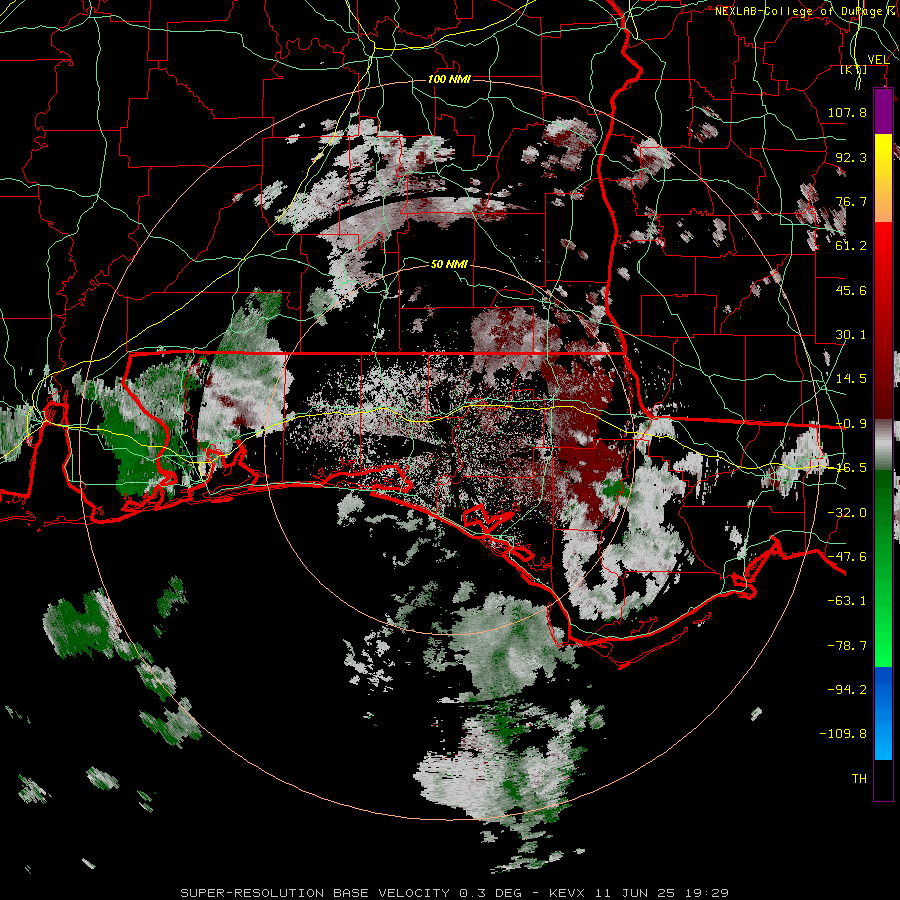This screenshot has width=900, height=900.
Task: Click the 100 NMI range ring label
Action: [449, 79]
